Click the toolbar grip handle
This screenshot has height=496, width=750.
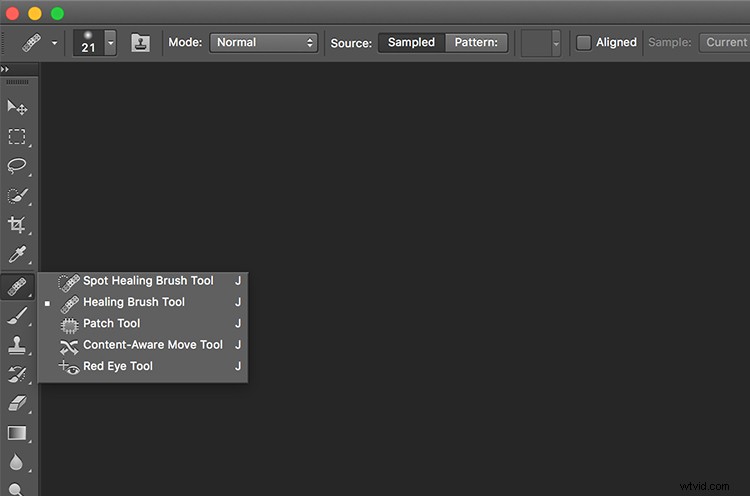(x=17, y=82)
